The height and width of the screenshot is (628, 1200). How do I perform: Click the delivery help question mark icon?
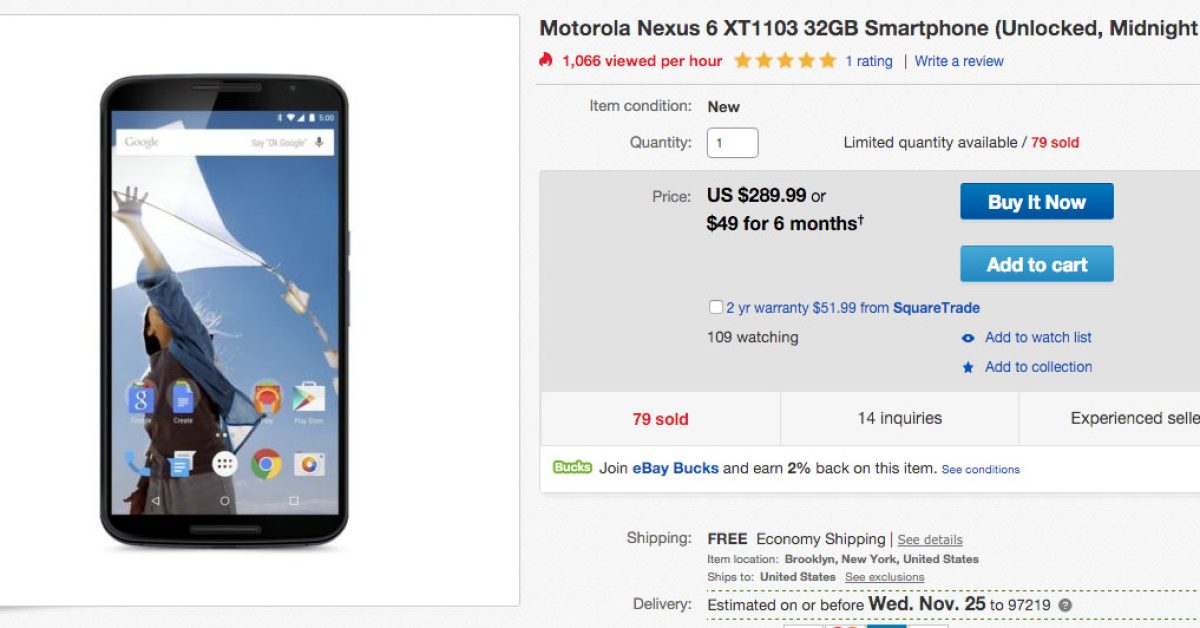point(1065,605)
